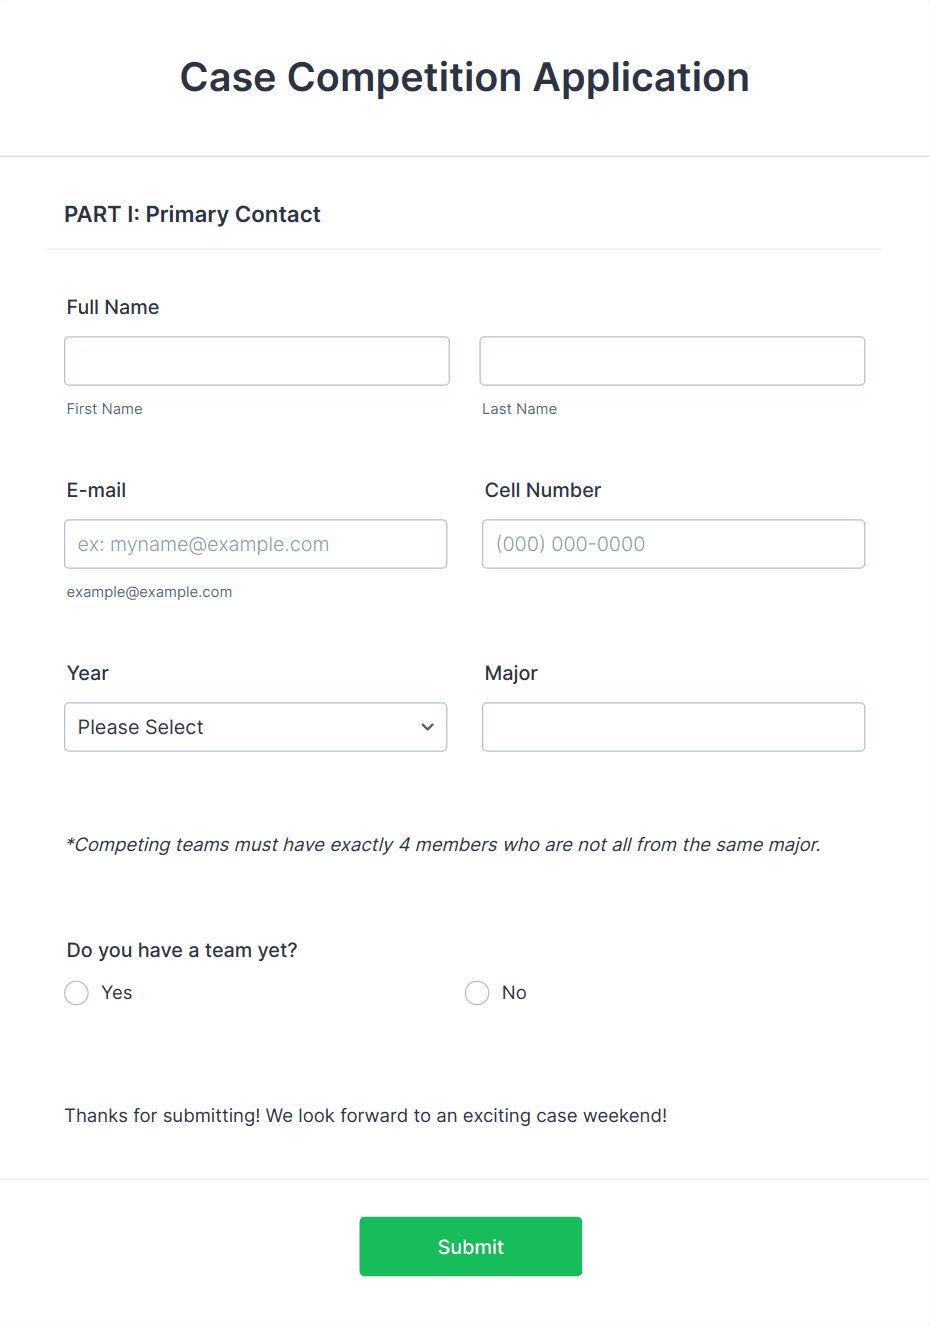Click the 'No' option label text
Image resolution: width=930 pixels, height=1326 pixels.
pyautogui.click(x=514, y=993)
